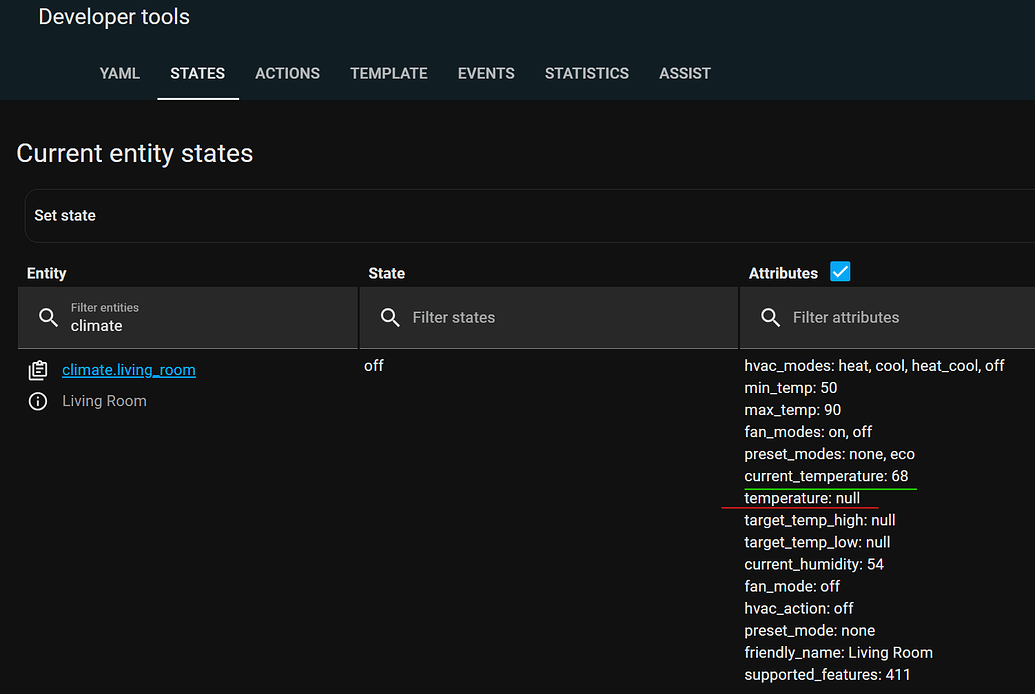1035x694 pixels.
Task: Switch to the TEMPLATE tab
Action: (x=388, y=73)
